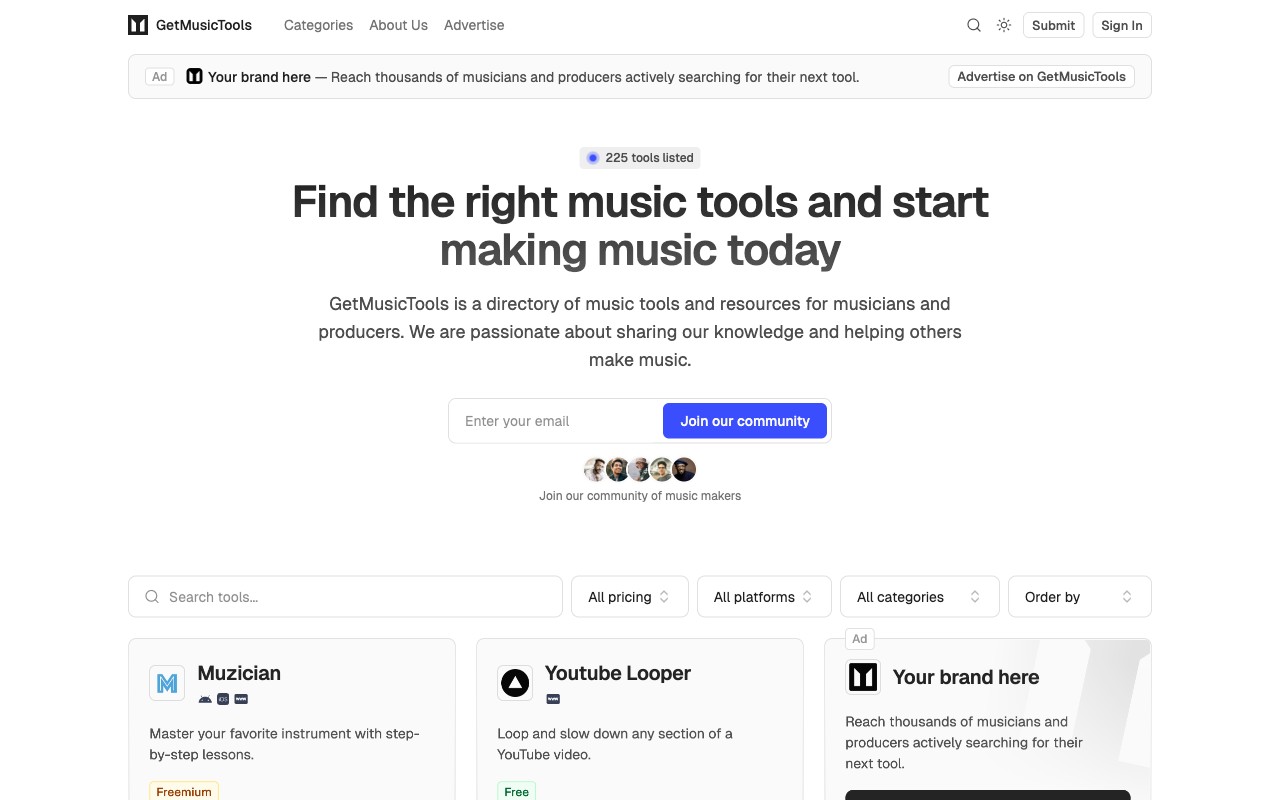Go to the About Us page
Image resolution: width=1280 pixels, height=800 pixels.
tap(398, 25)
